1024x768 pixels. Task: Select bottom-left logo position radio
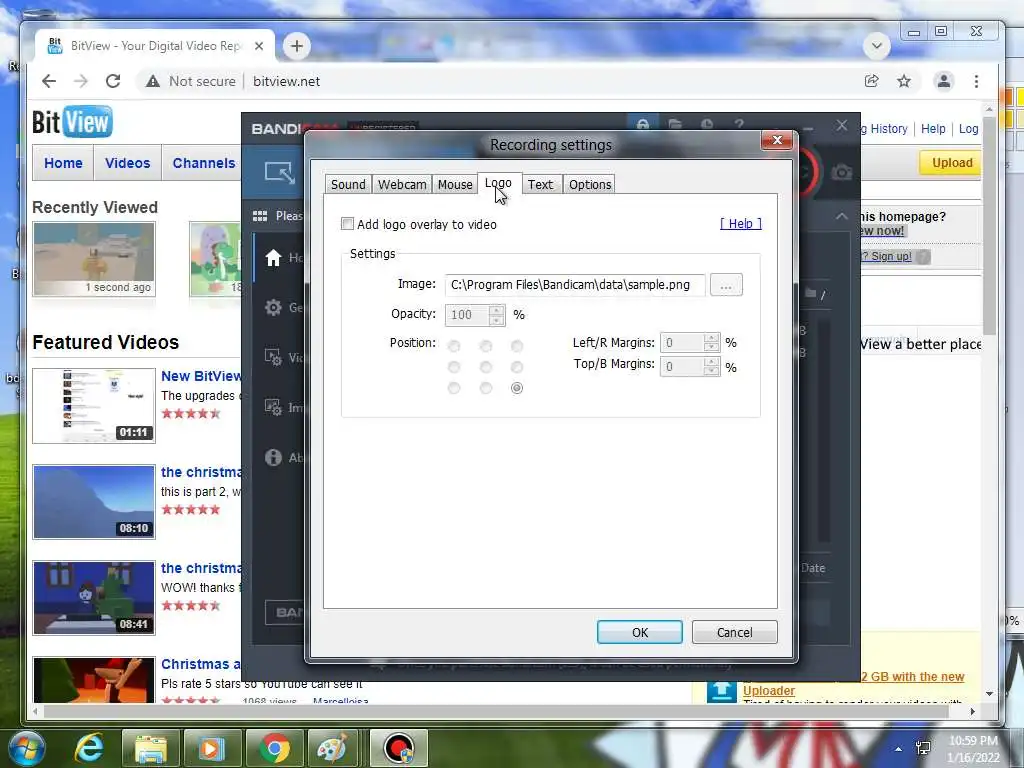click(x=454, y=388)
